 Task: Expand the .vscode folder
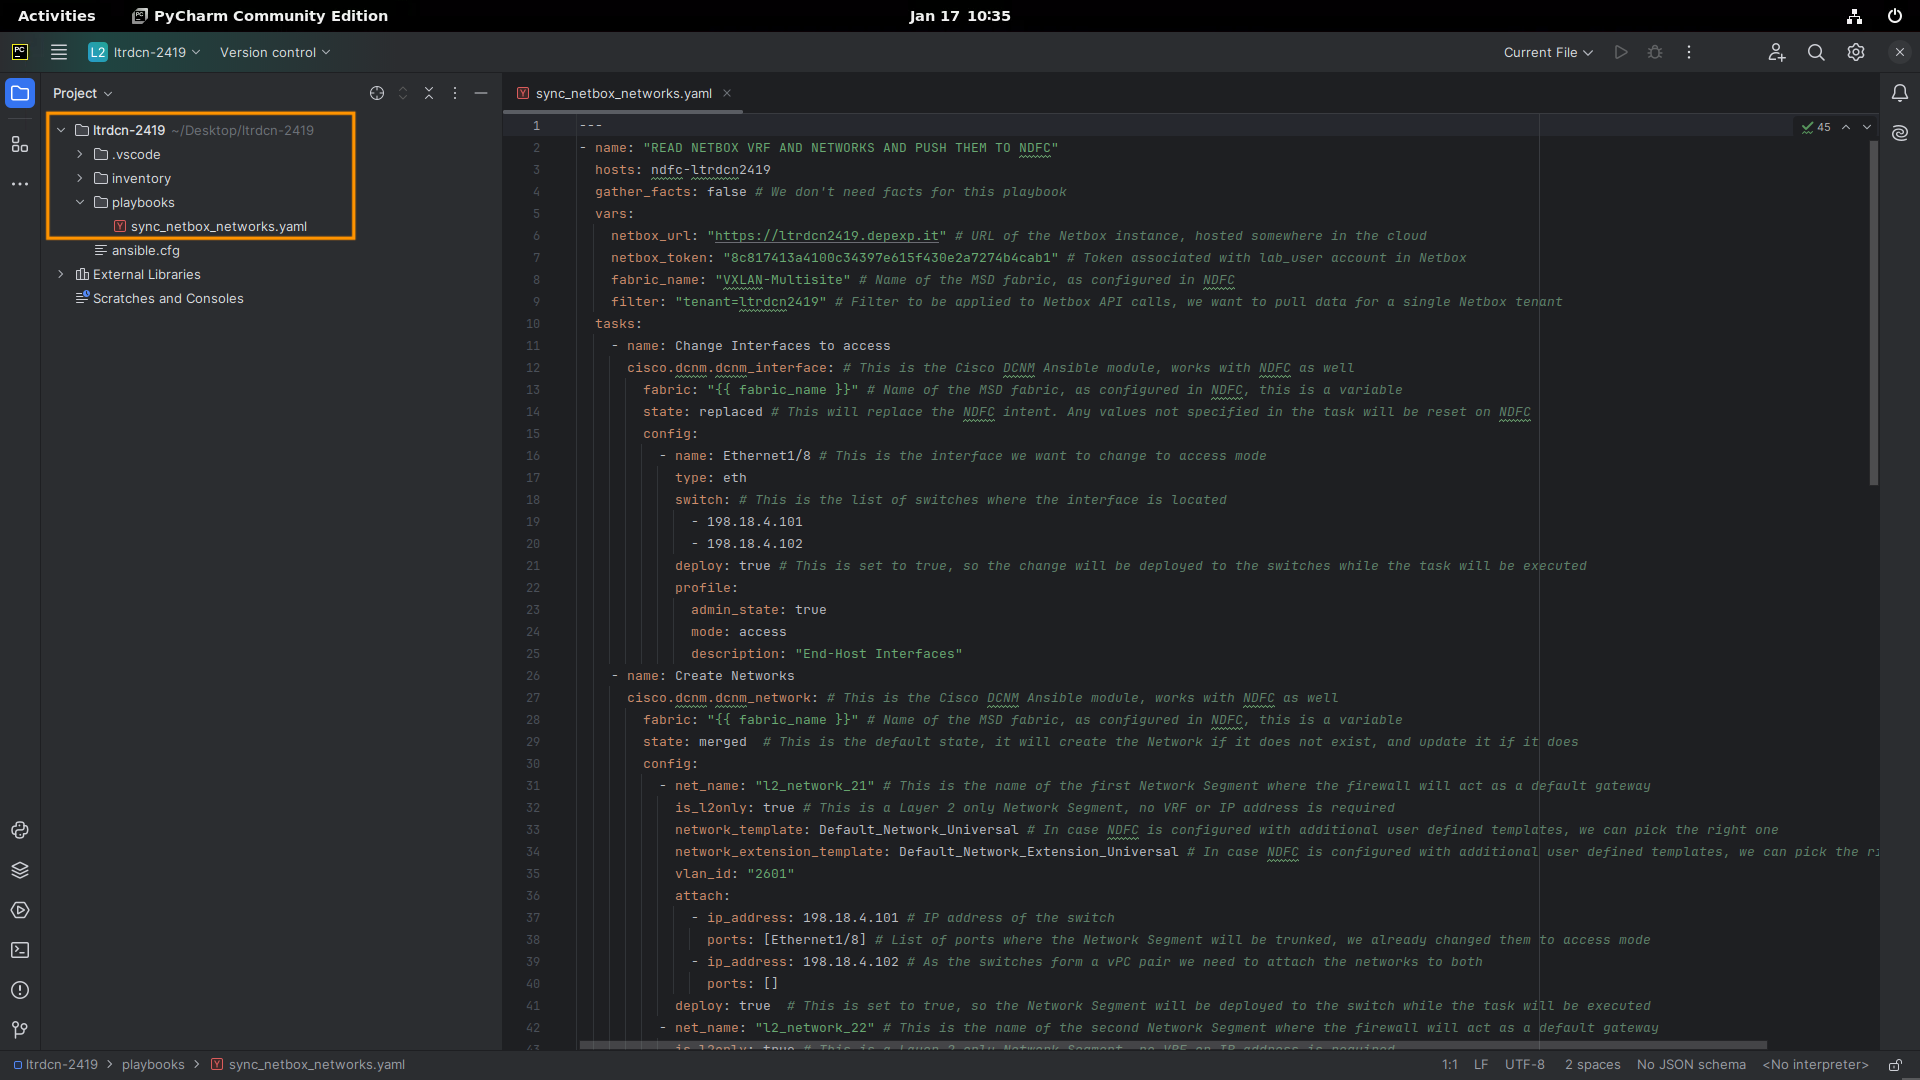(x=80, y=154)
